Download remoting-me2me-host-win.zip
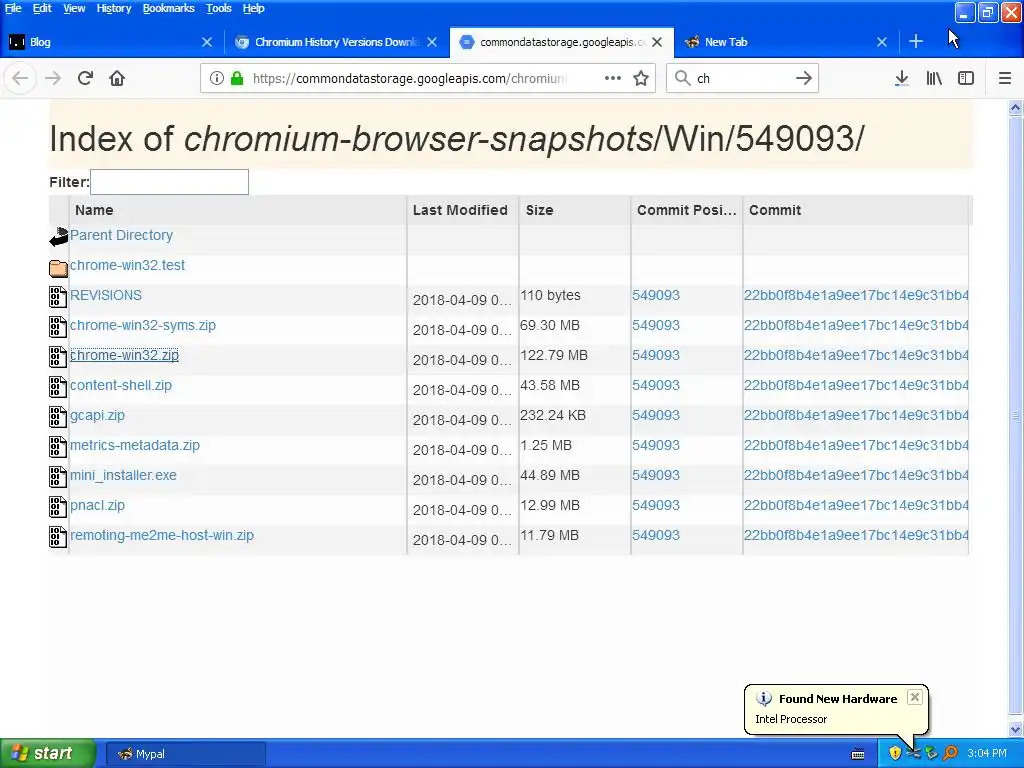The image size is (1024, 768). (162, 536)
